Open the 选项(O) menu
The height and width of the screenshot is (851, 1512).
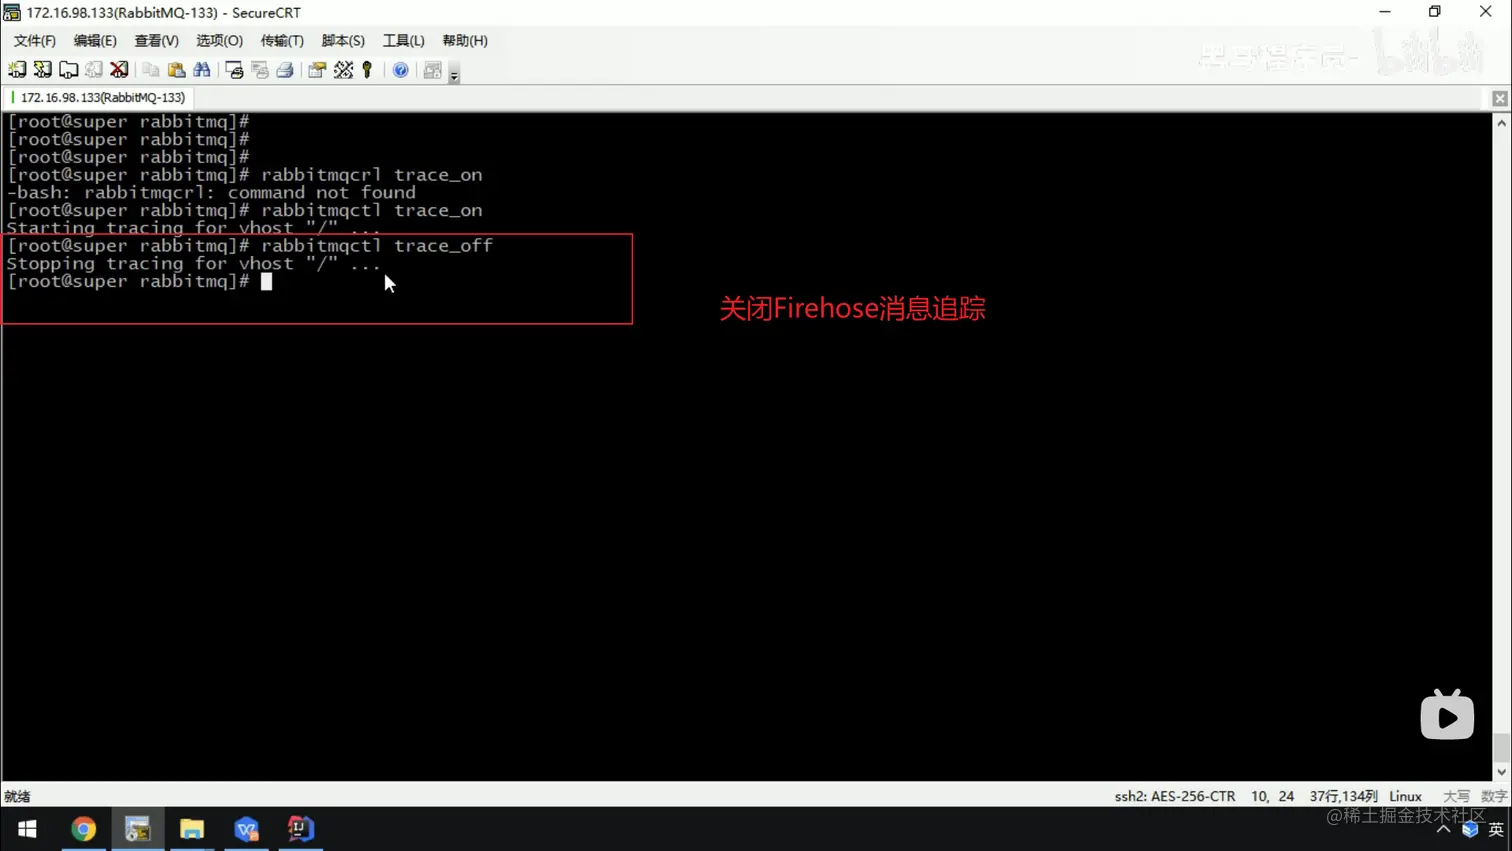219,41
